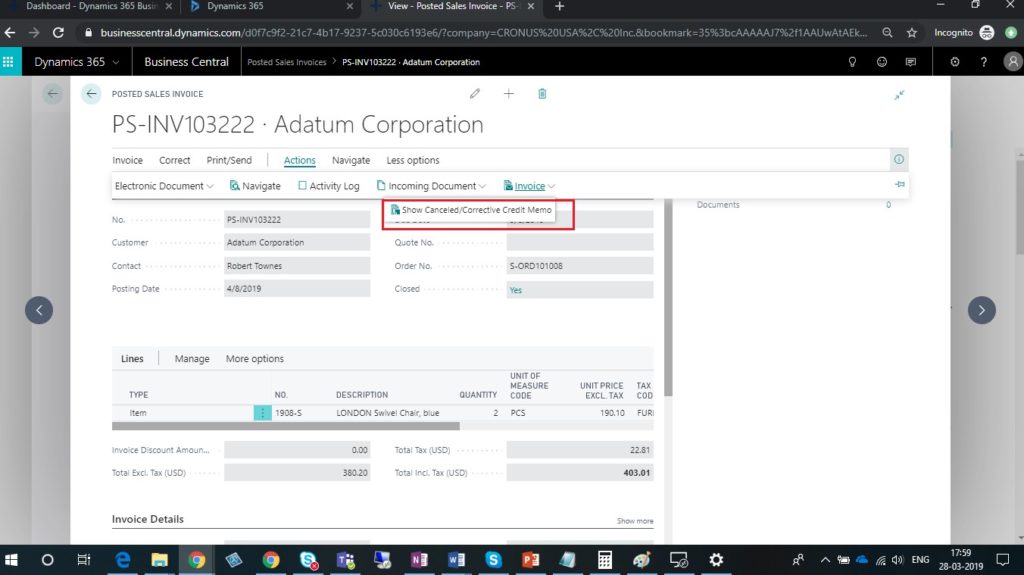This screenshot has width=1024, height=575.
Task: Click Less options in the action bar
Action: coord(413,160)
